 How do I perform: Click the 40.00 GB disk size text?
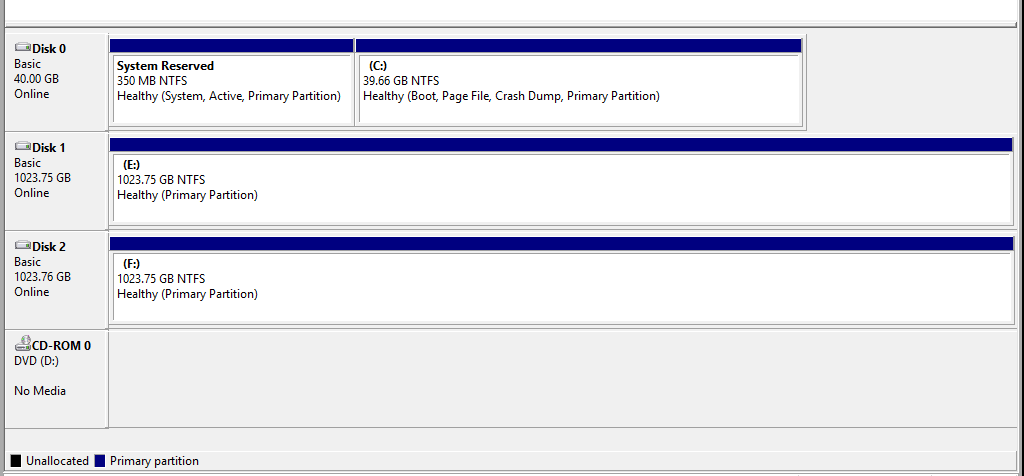coord(36,79)
